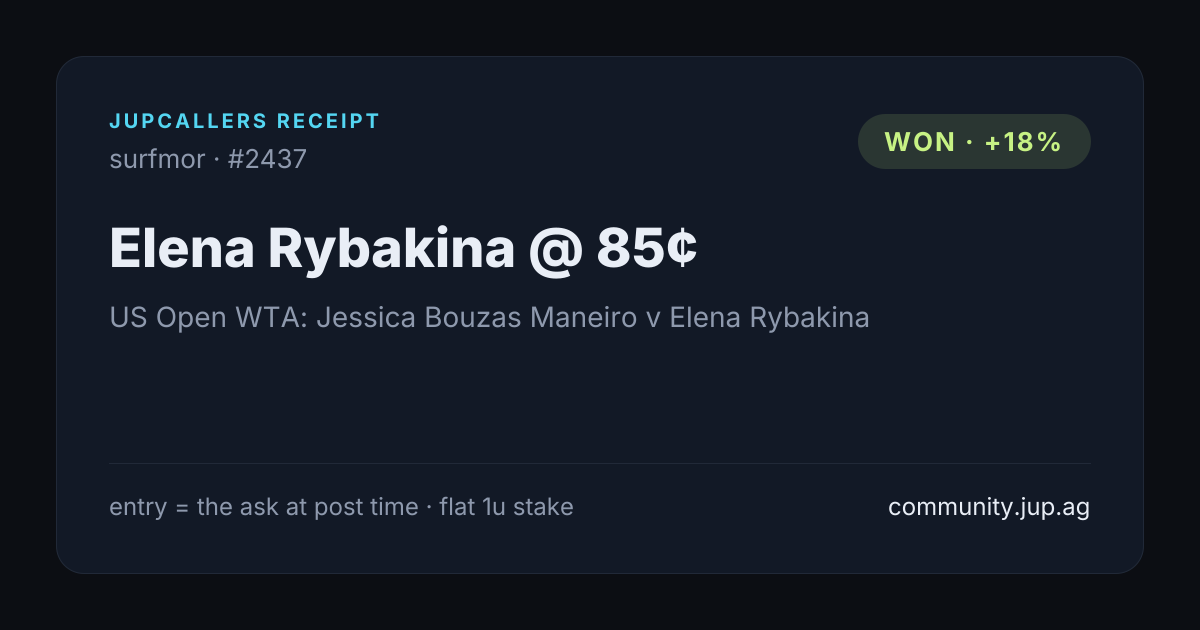Image resolution: width=1200 pixels, height=630 pixels.
Task: Click the WON +18% result badge
Action: pos(974,141)
